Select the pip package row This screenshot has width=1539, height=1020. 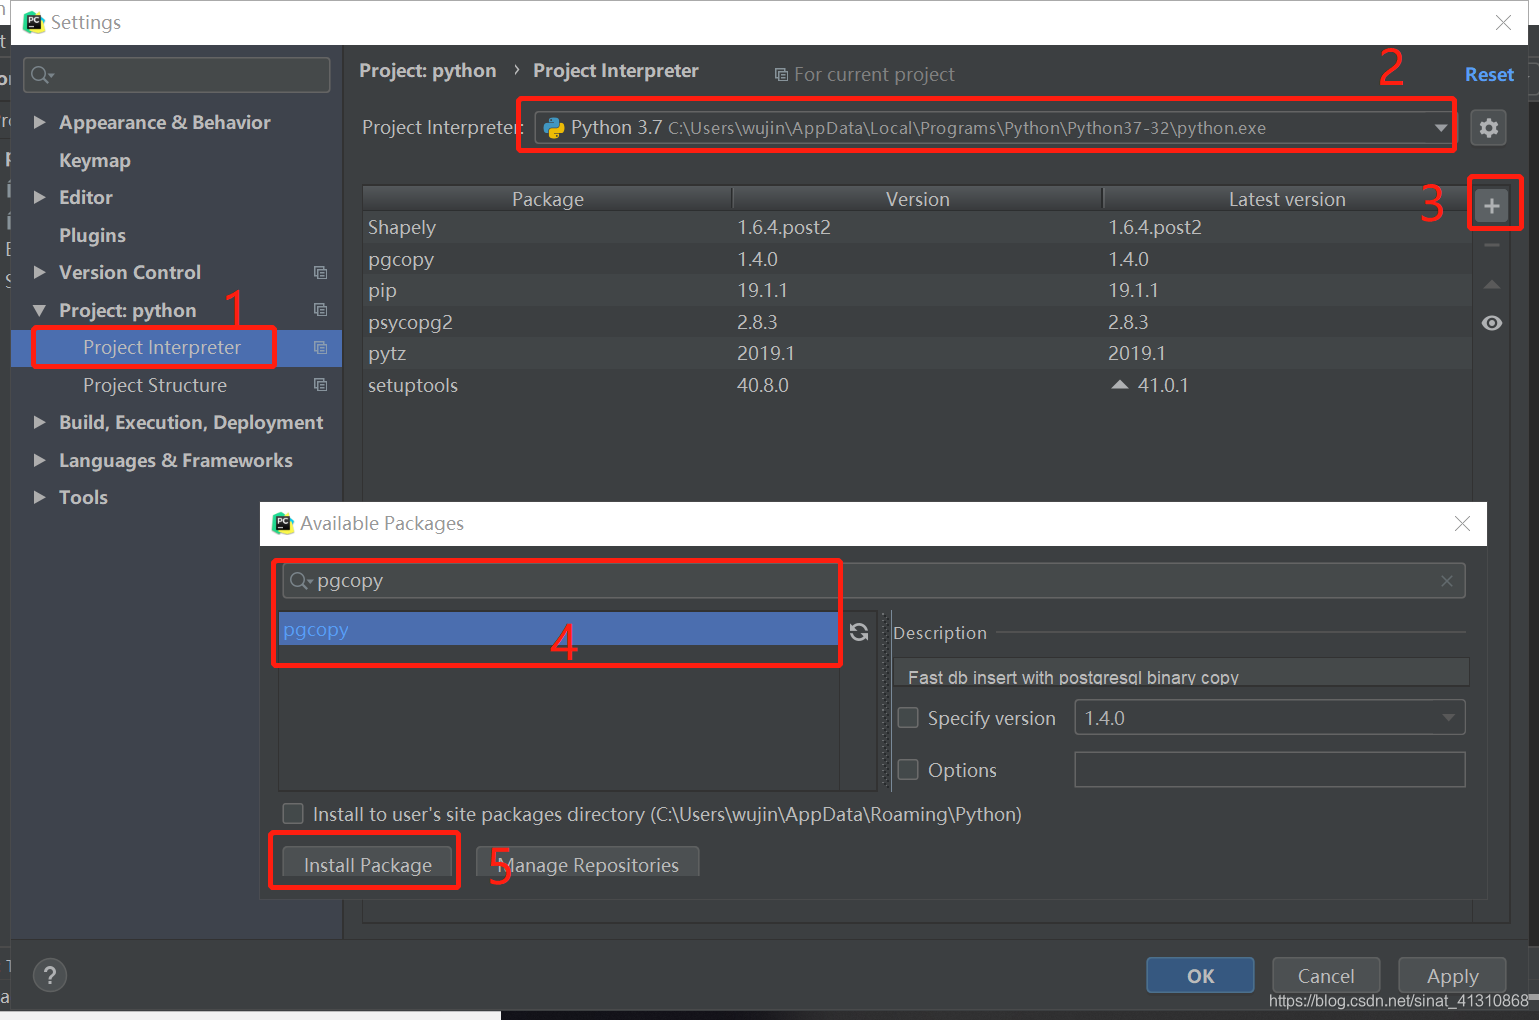[x=917, y=290]
